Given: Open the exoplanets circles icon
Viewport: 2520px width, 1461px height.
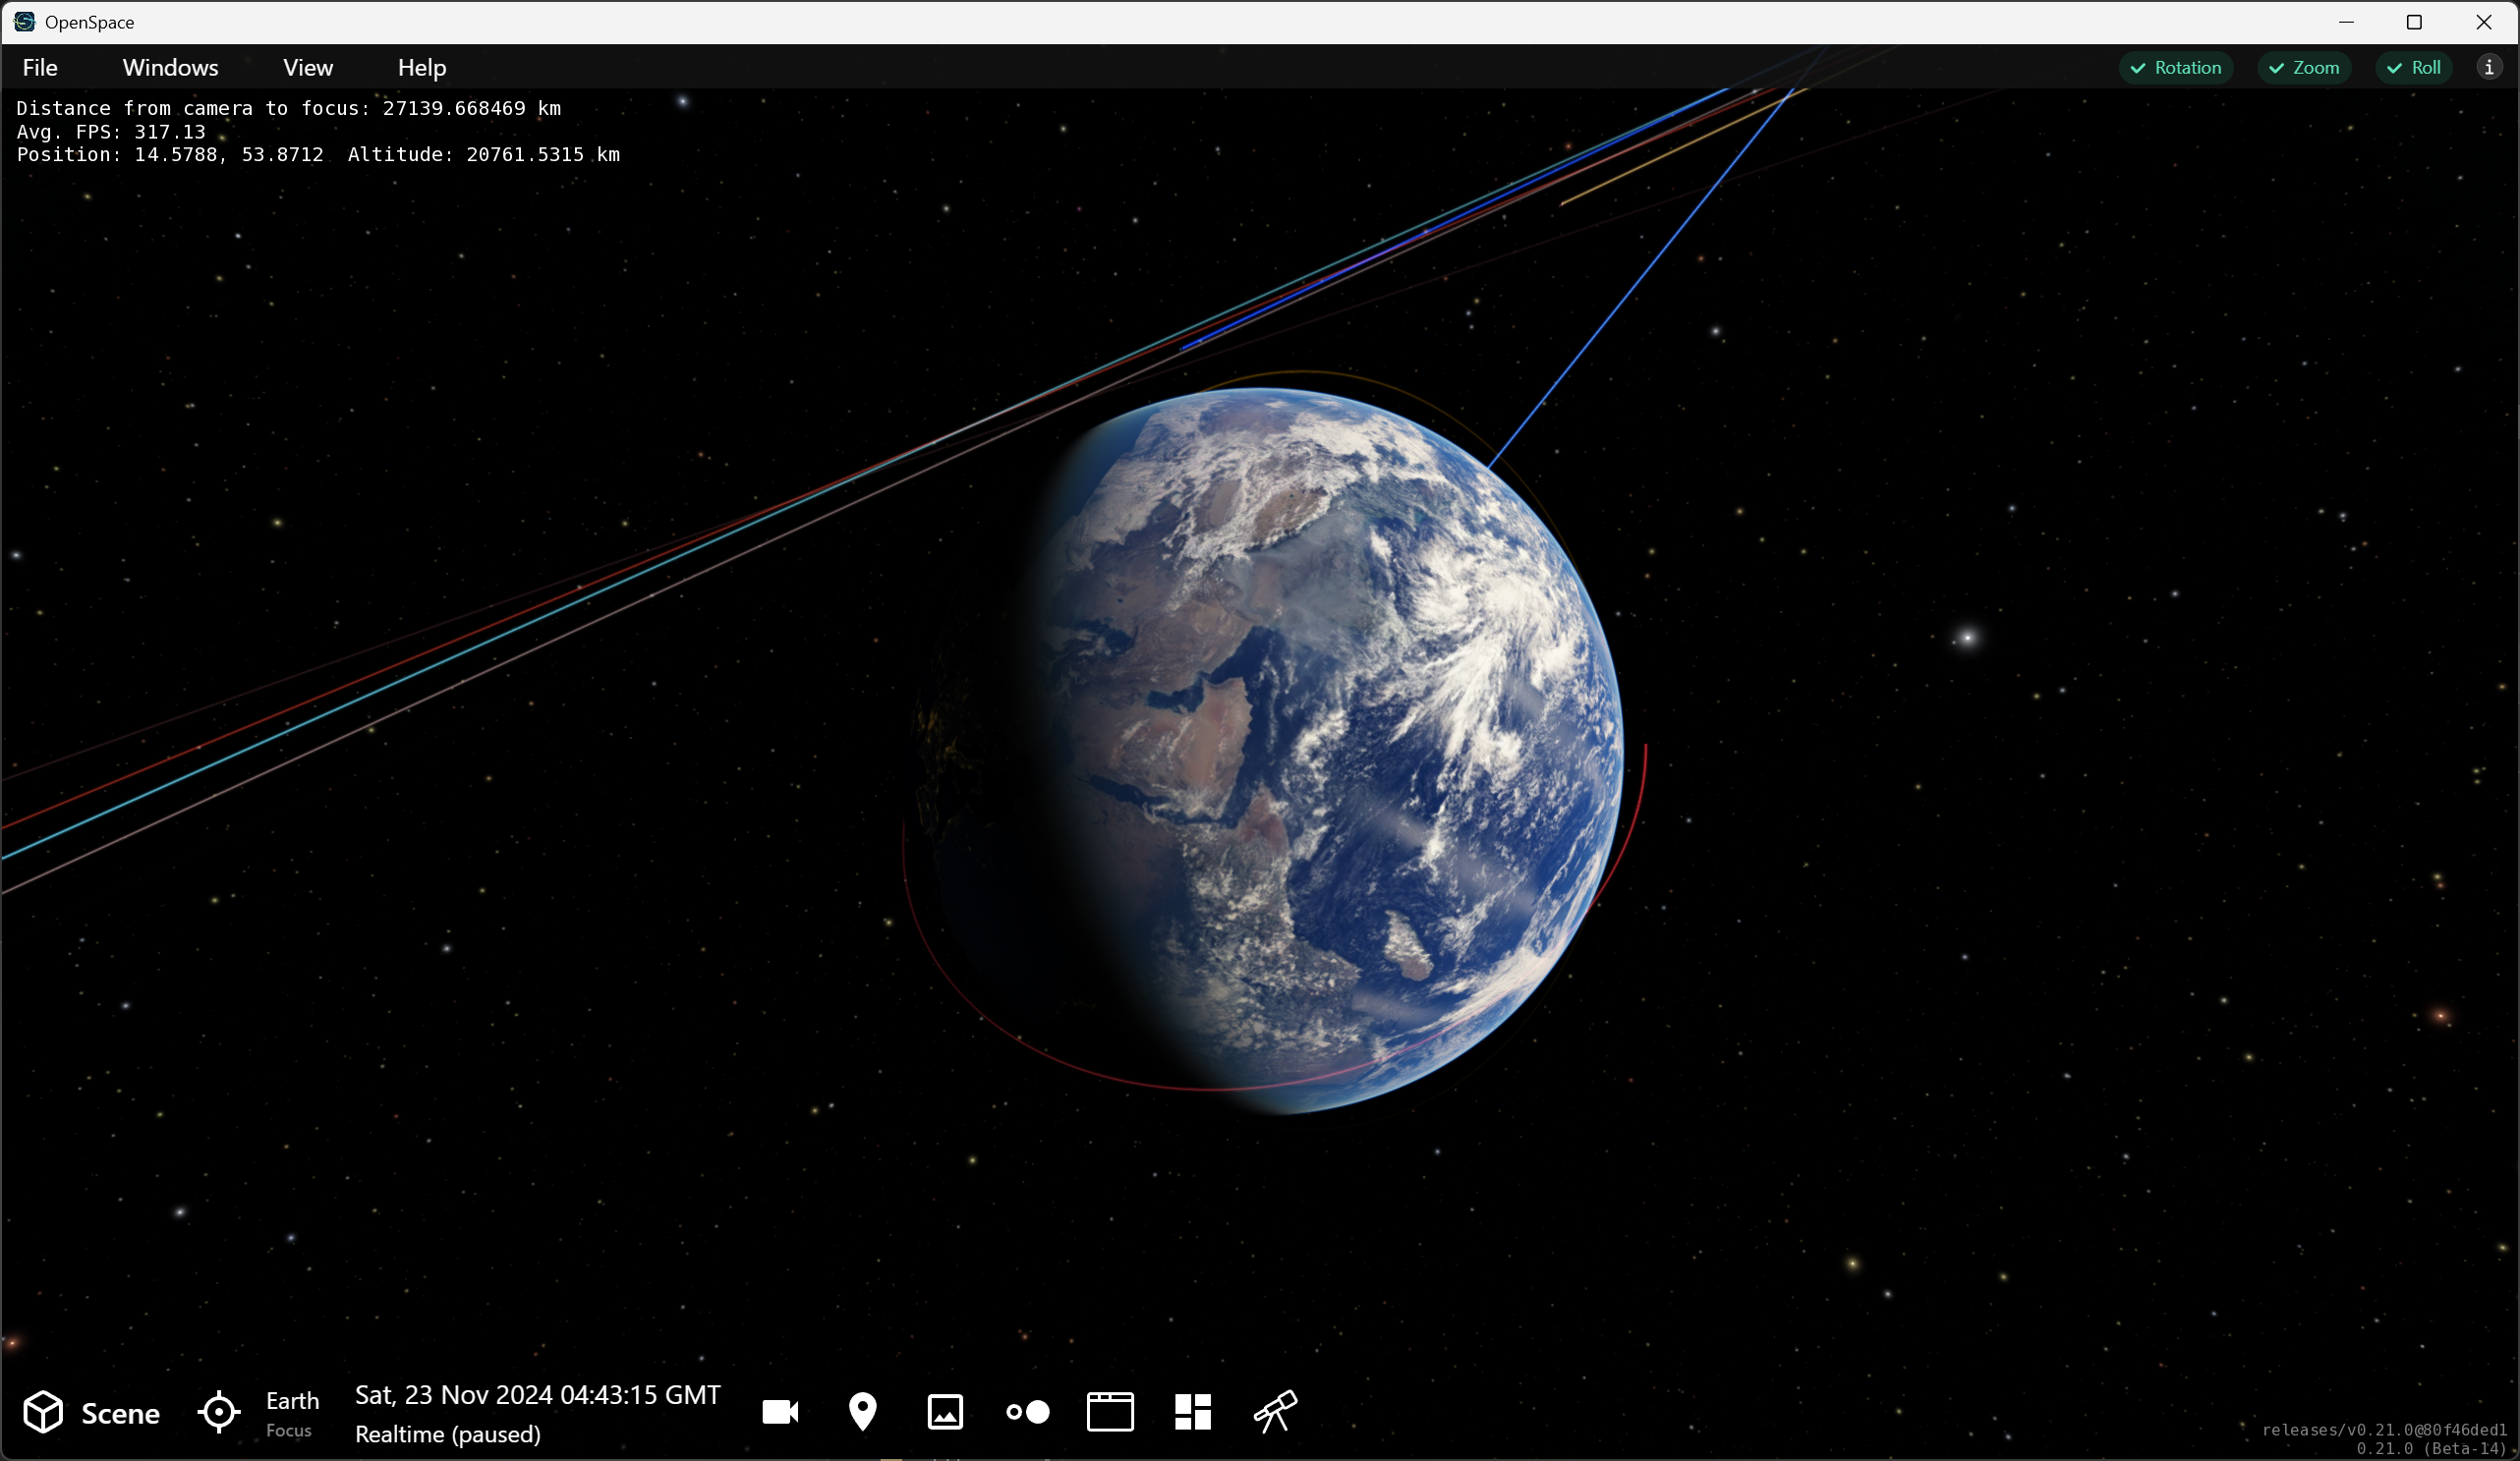Looking at the screenshot, I should pos(1028,1412).
